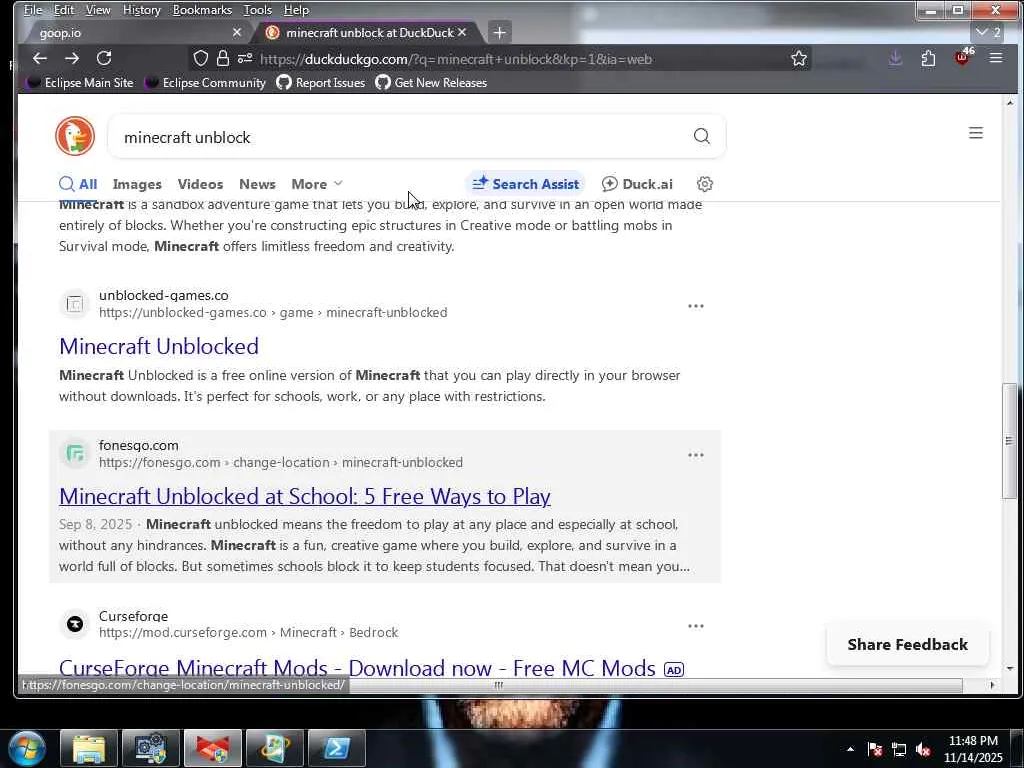Show hidden system tray icons arrow

[850, 749]
